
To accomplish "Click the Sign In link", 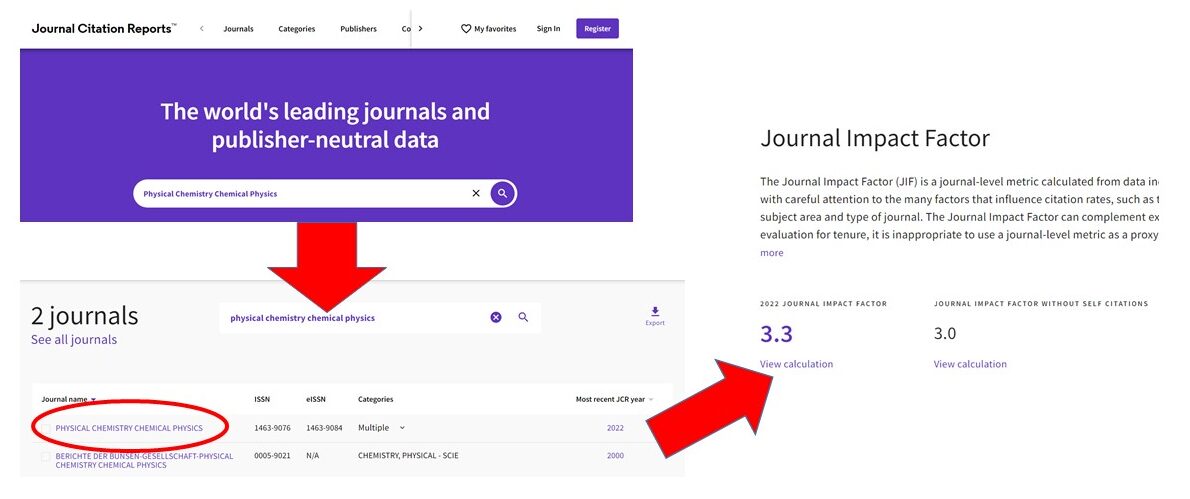I will click(548, 29).
